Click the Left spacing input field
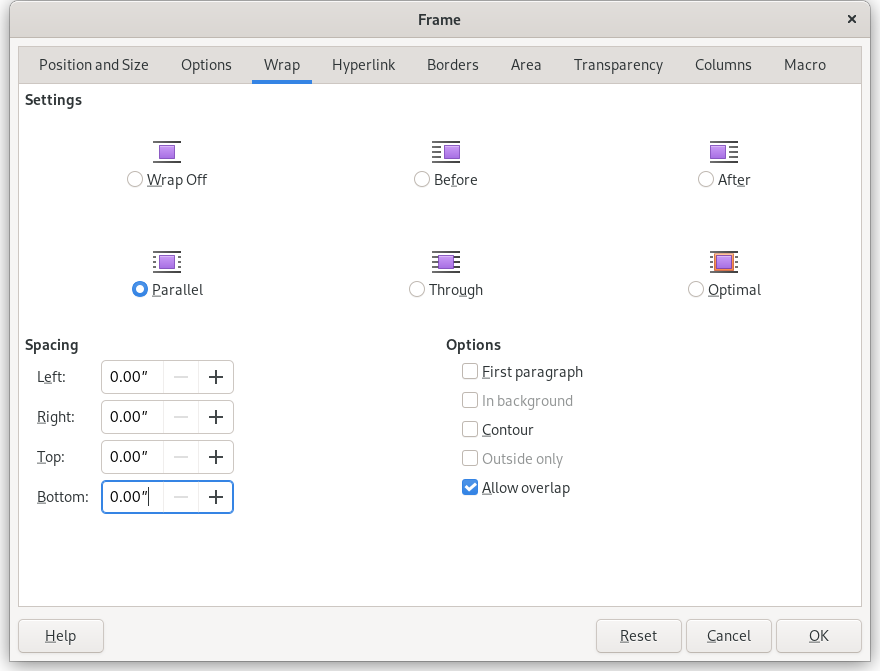880x671 pixels. pos(131,377)
